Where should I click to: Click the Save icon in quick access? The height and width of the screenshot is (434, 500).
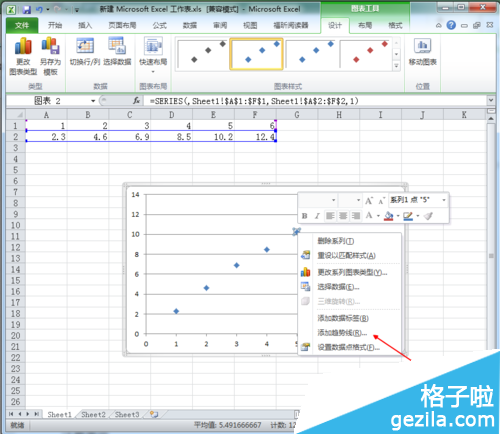point(27,9)
